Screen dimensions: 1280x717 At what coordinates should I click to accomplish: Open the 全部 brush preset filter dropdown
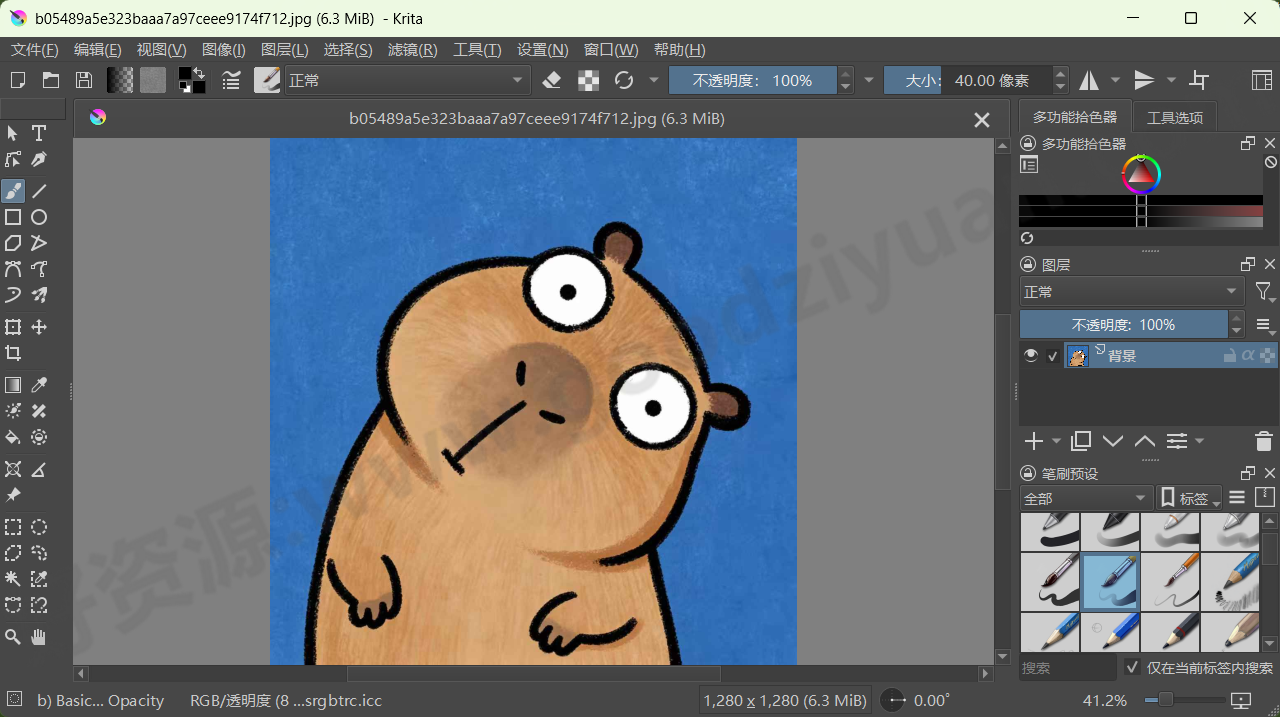point(1086,497)
